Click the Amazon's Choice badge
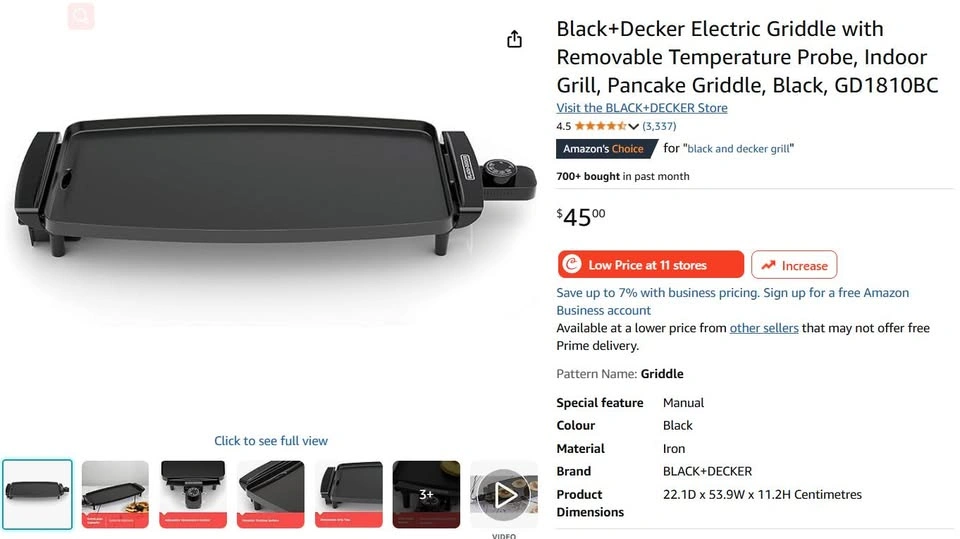This screenshot has width=960, height=539. 606,149
